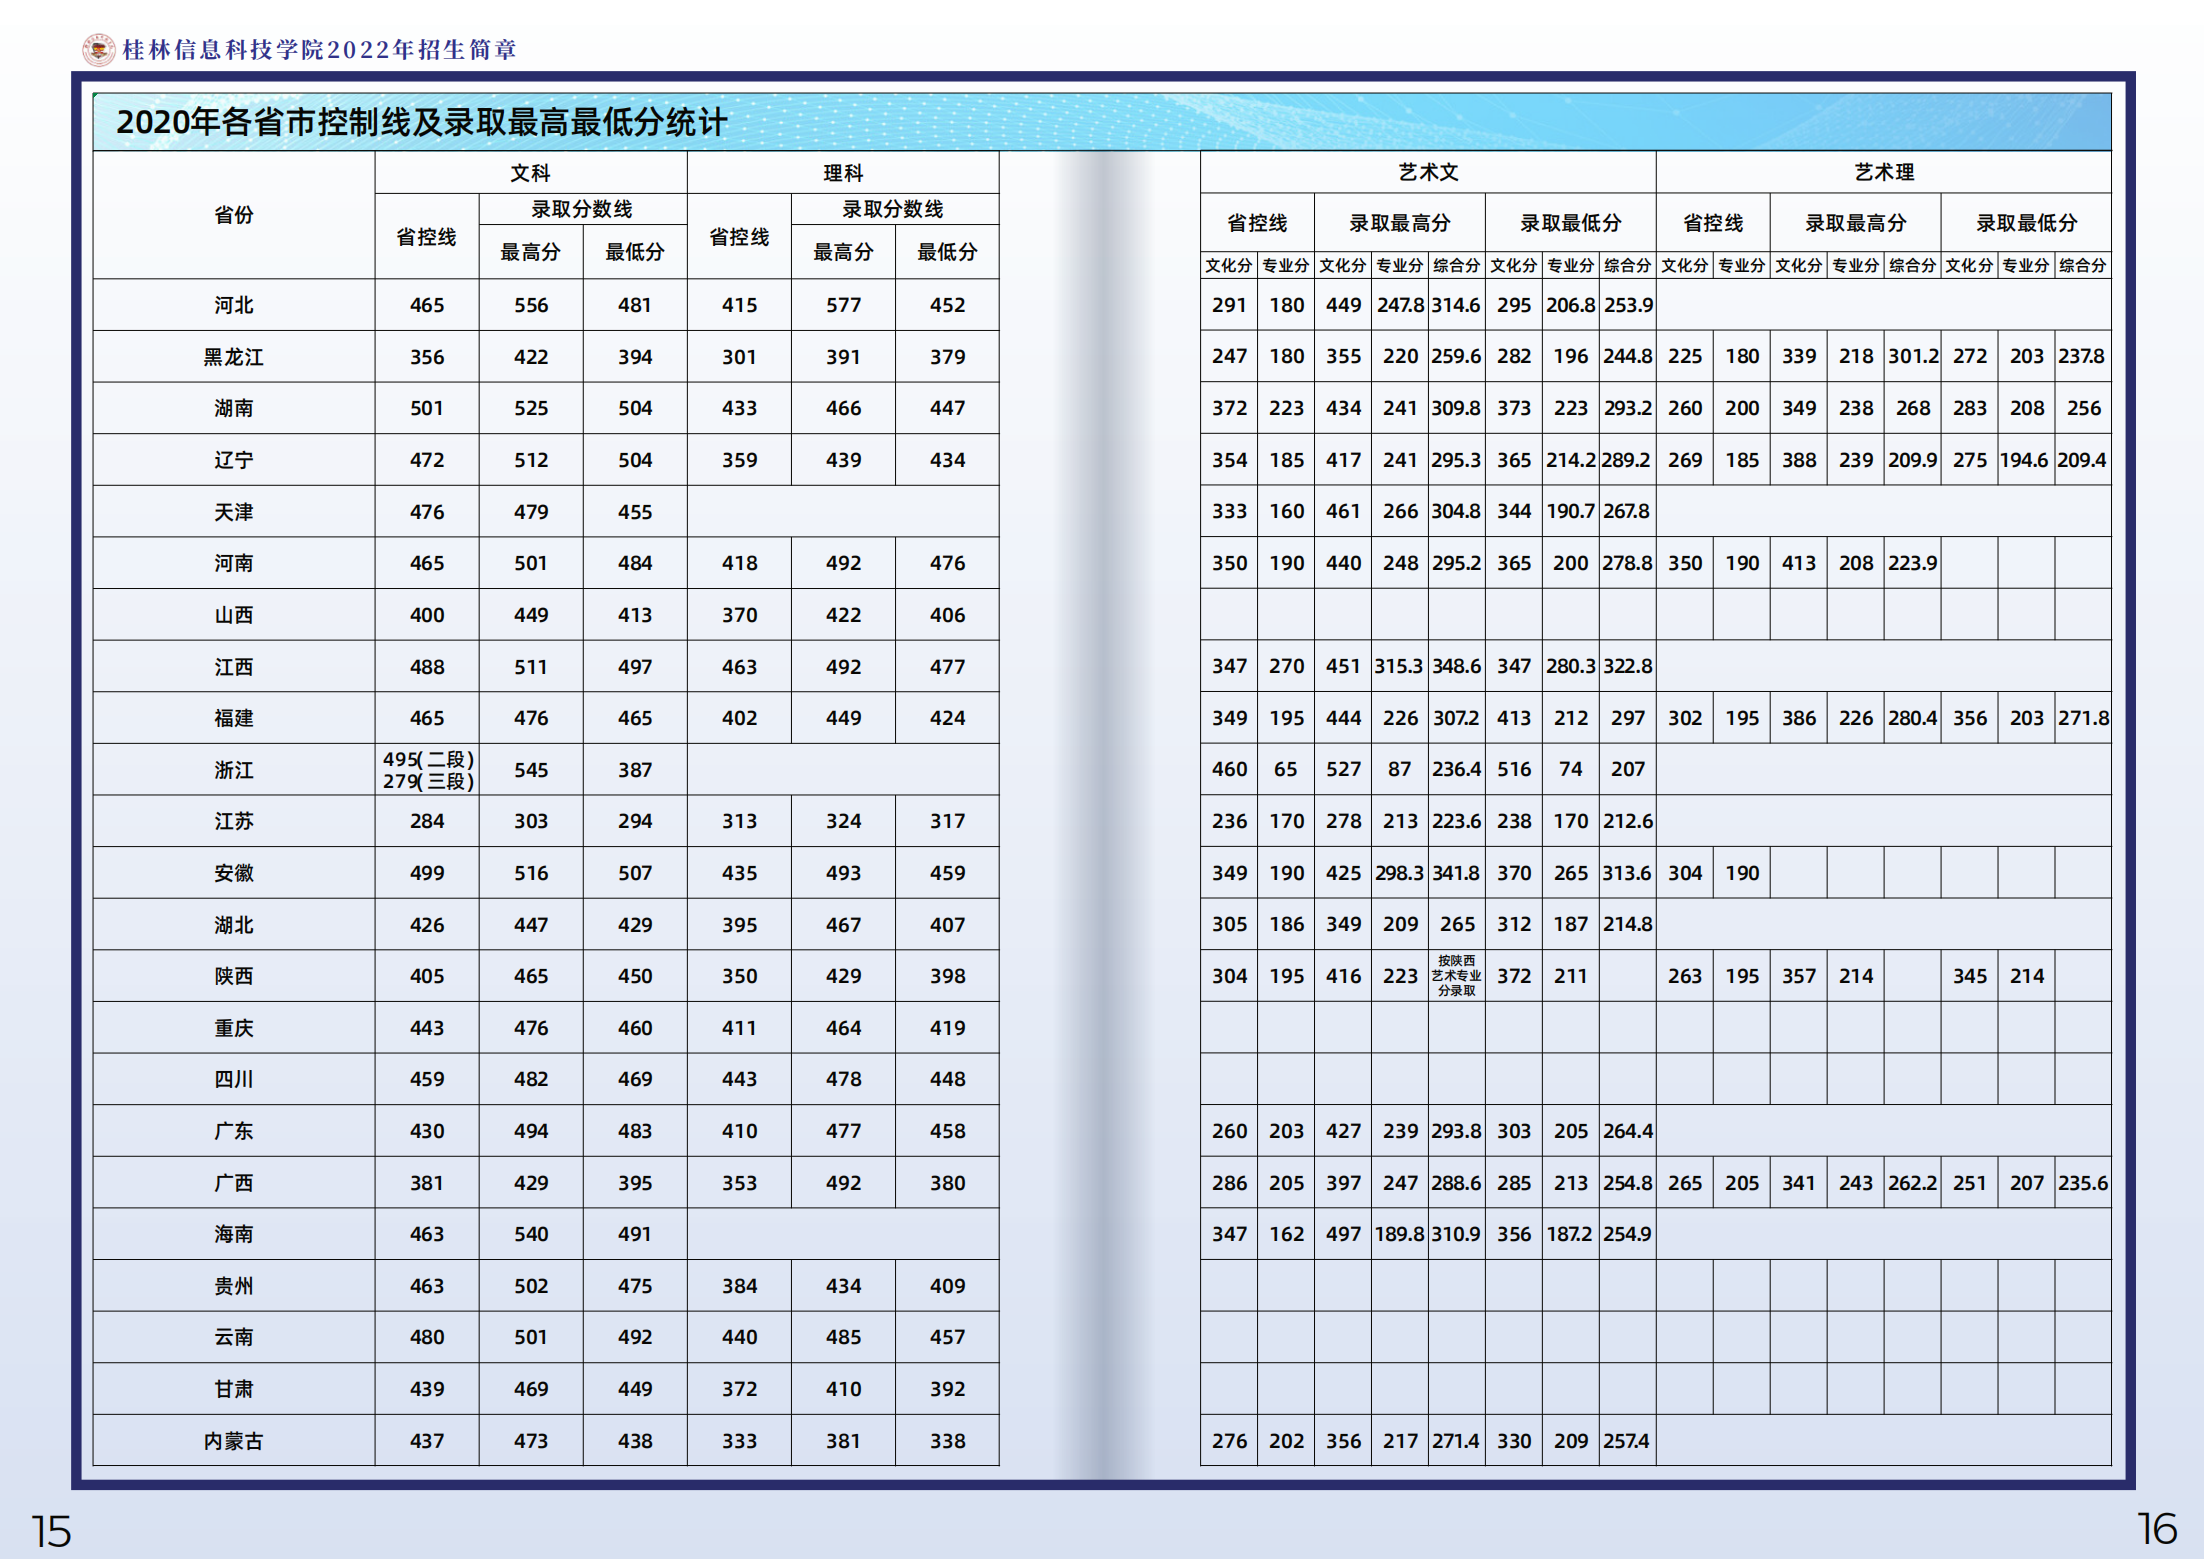Click the 2020年各省市控制线 table title

coord(421,122)
